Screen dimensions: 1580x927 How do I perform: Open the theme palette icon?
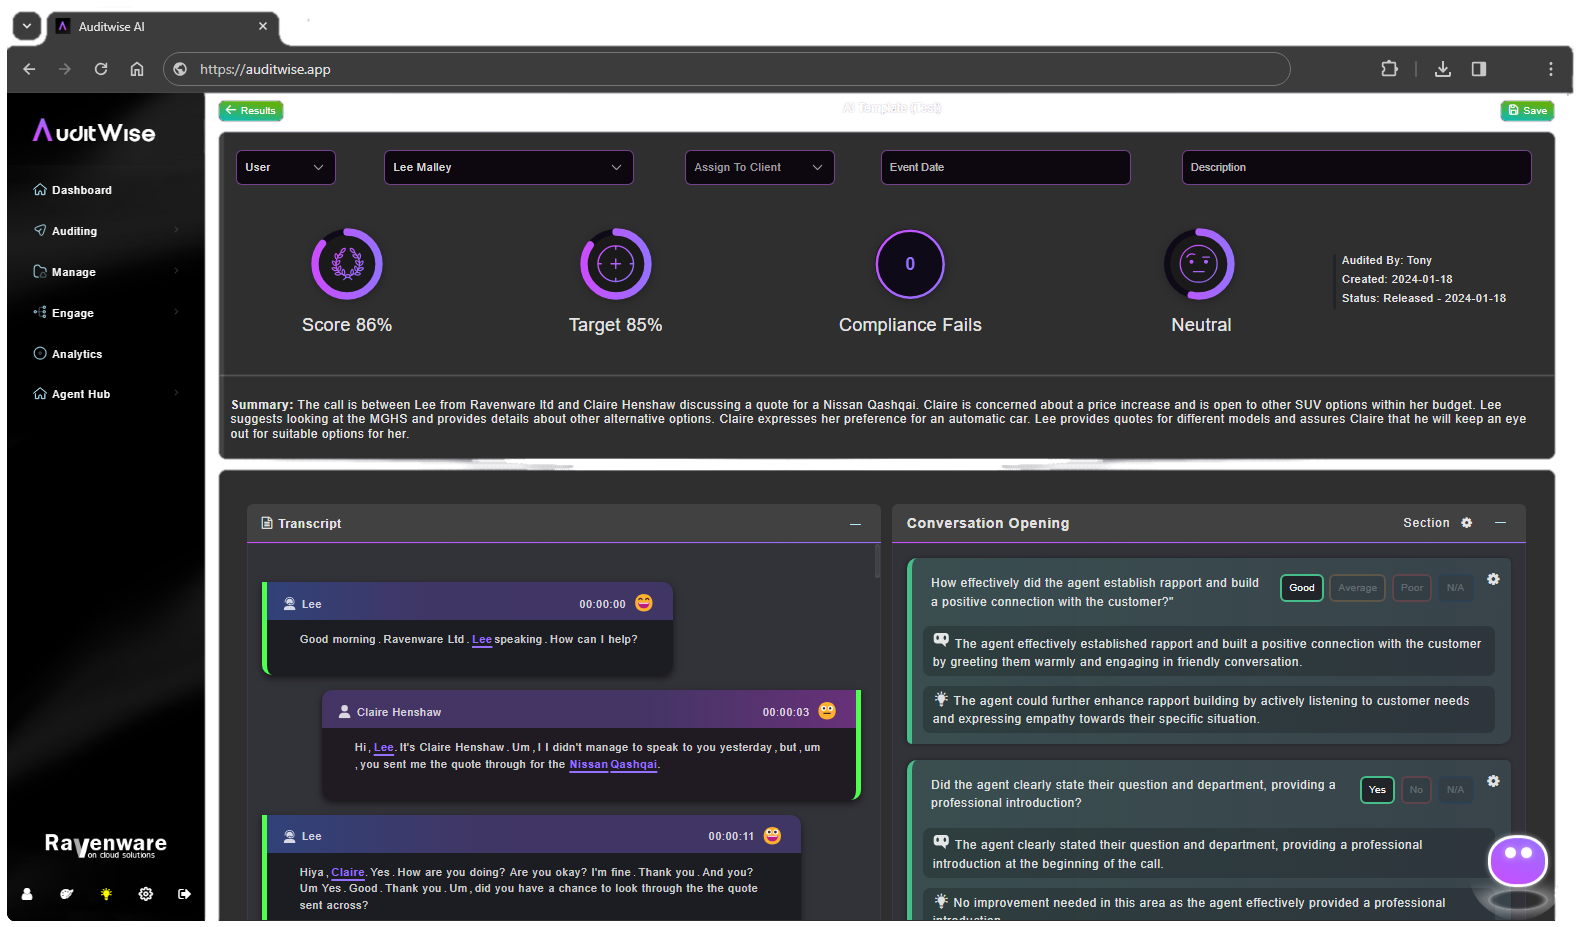click(x=67, y=894)
